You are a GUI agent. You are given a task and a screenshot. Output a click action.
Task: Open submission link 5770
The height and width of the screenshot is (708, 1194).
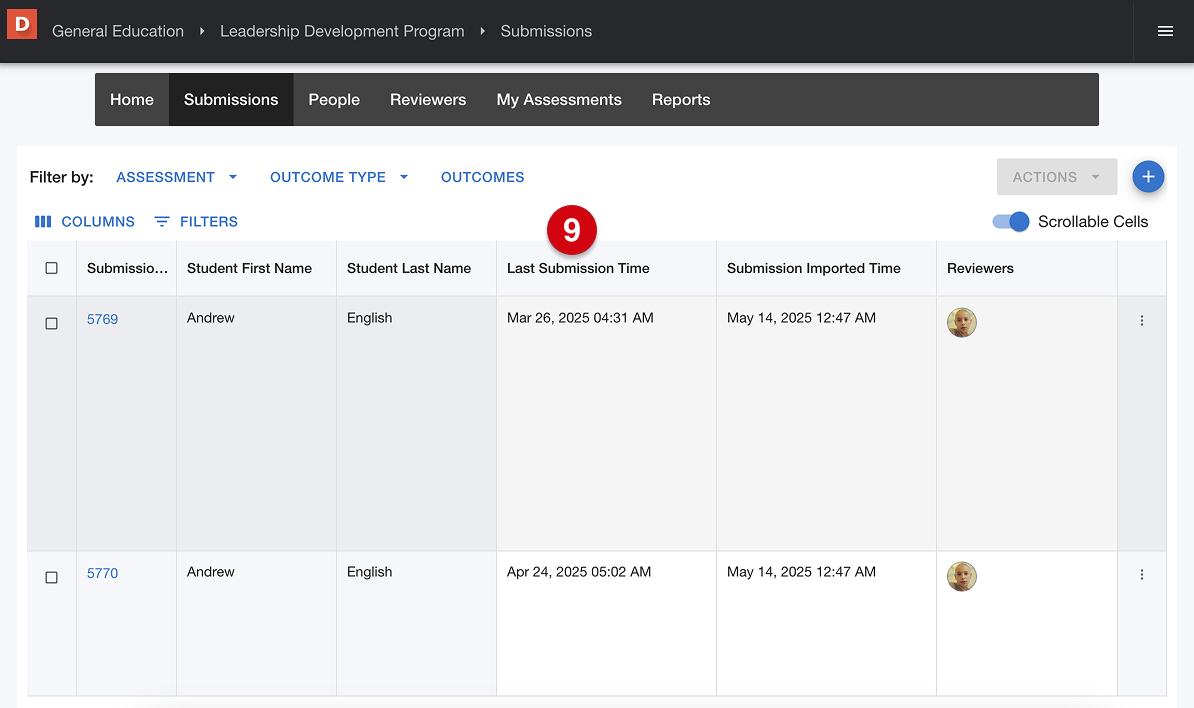[x=102, y=573]
